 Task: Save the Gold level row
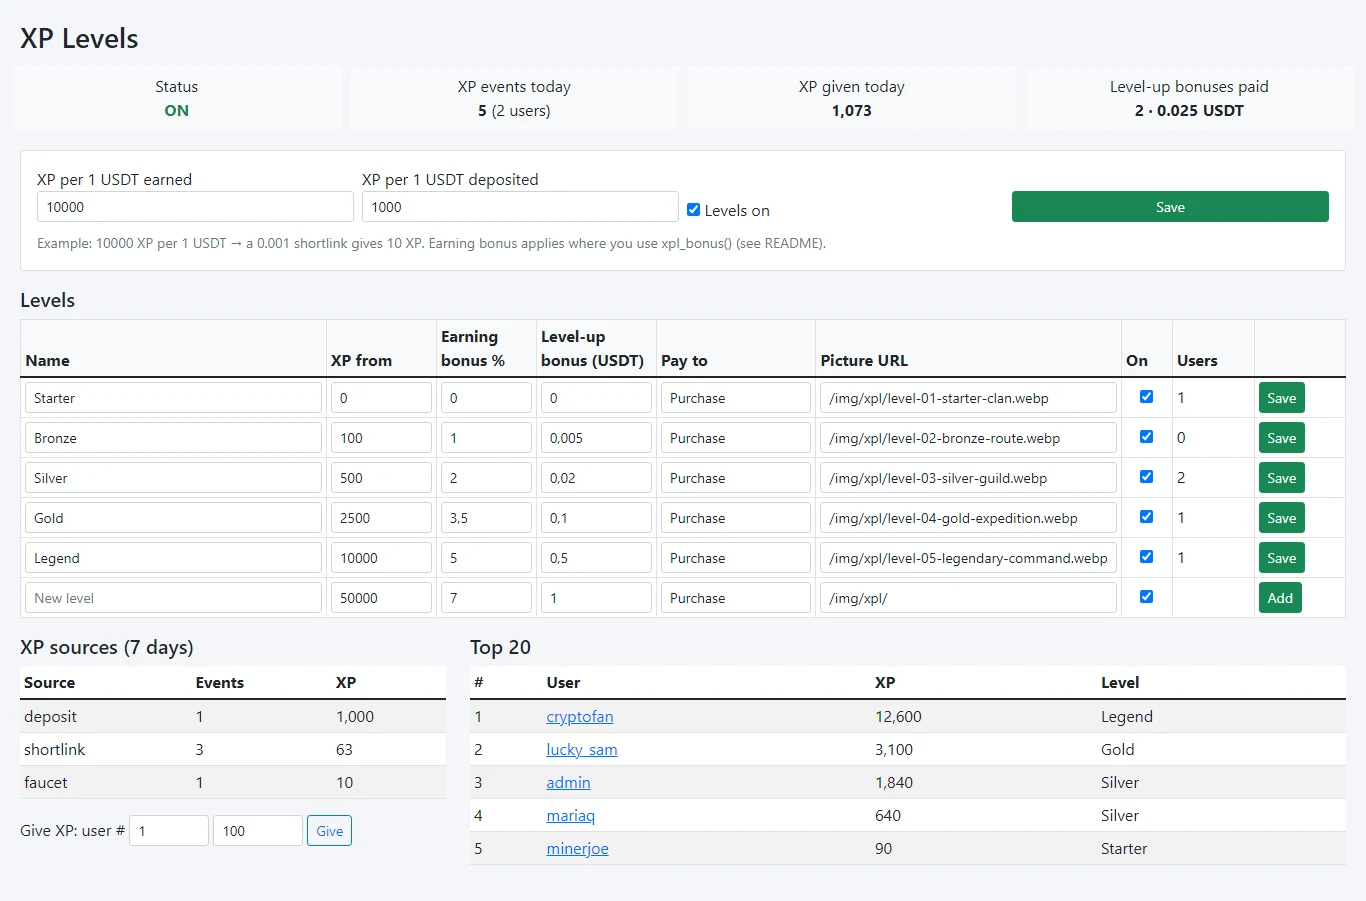(1281, 518)
